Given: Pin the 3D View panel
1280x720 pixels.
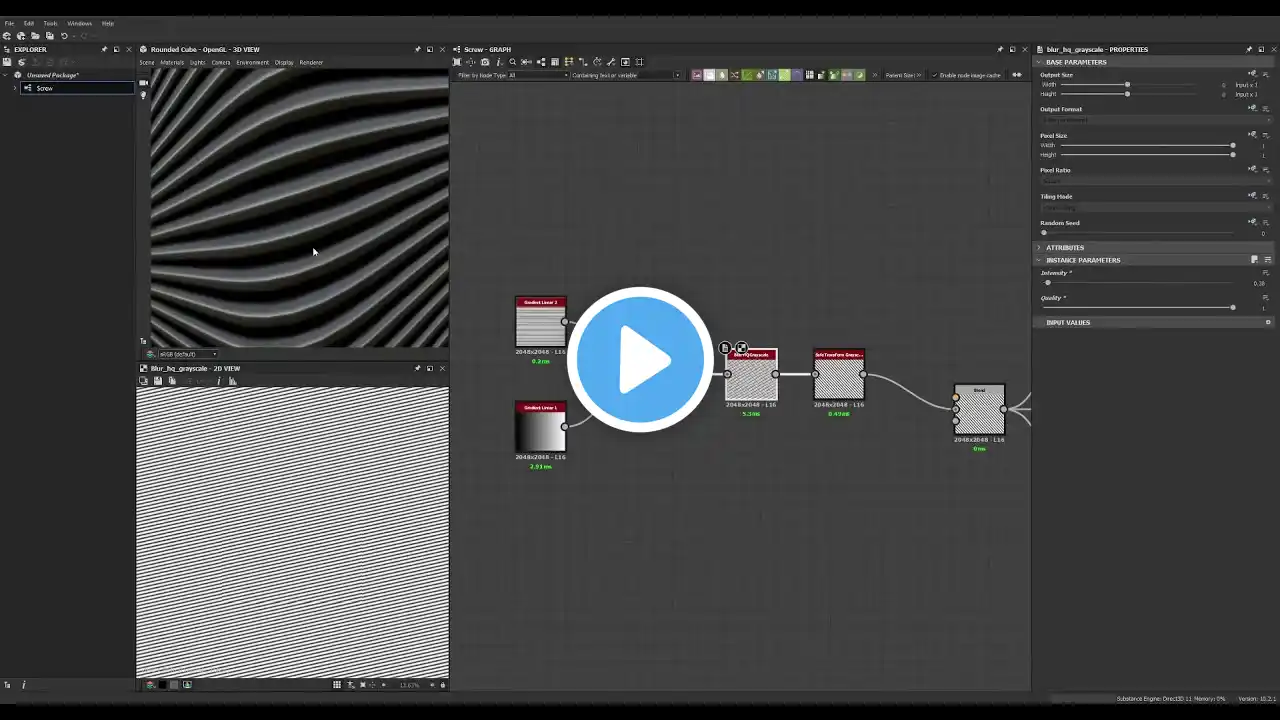Looking at the screenshot, I should point(418,49).
